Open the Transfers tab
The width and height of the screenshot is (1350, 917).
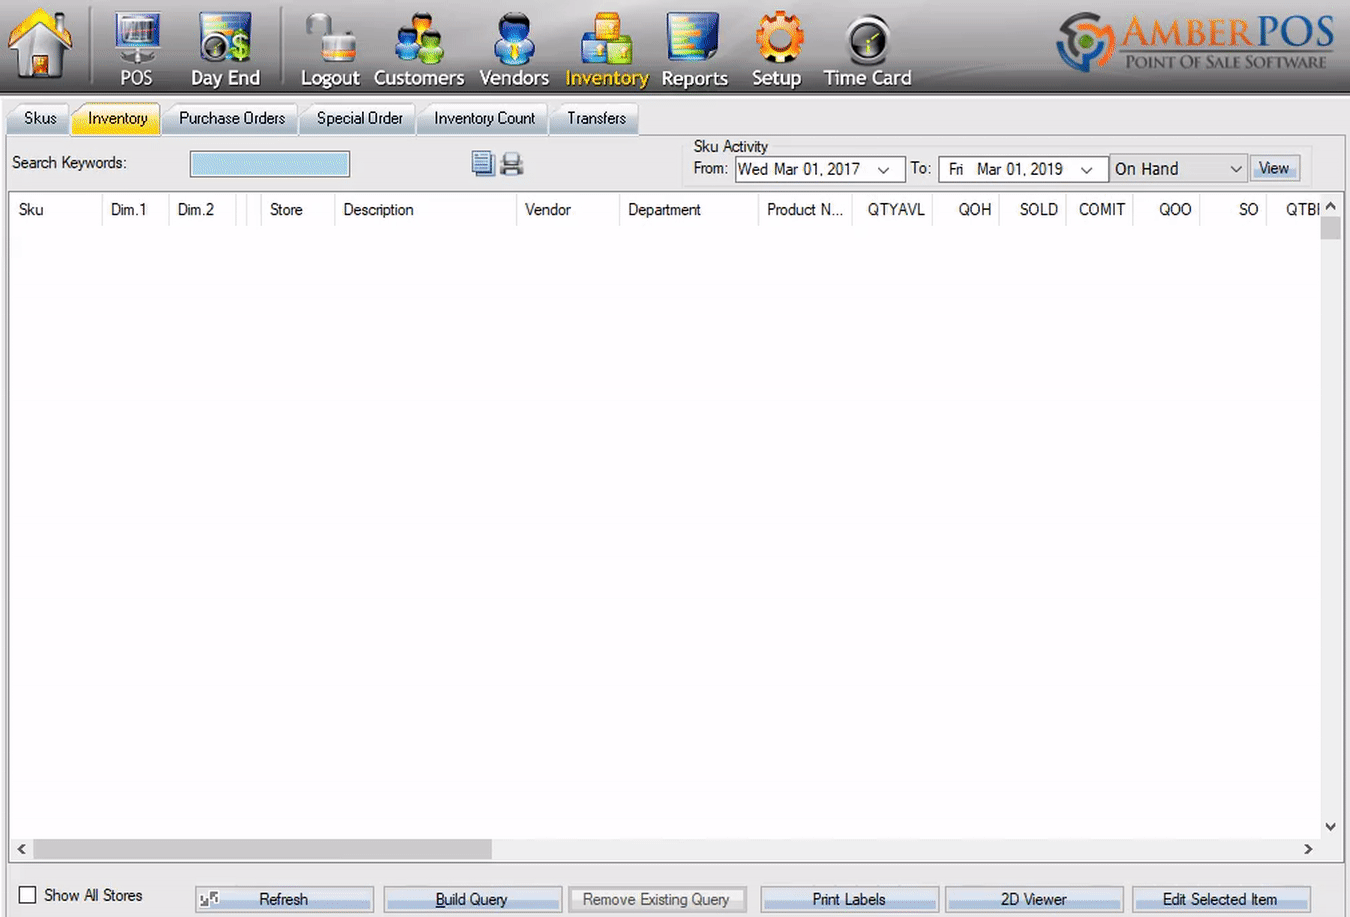(x=596, y=118)
